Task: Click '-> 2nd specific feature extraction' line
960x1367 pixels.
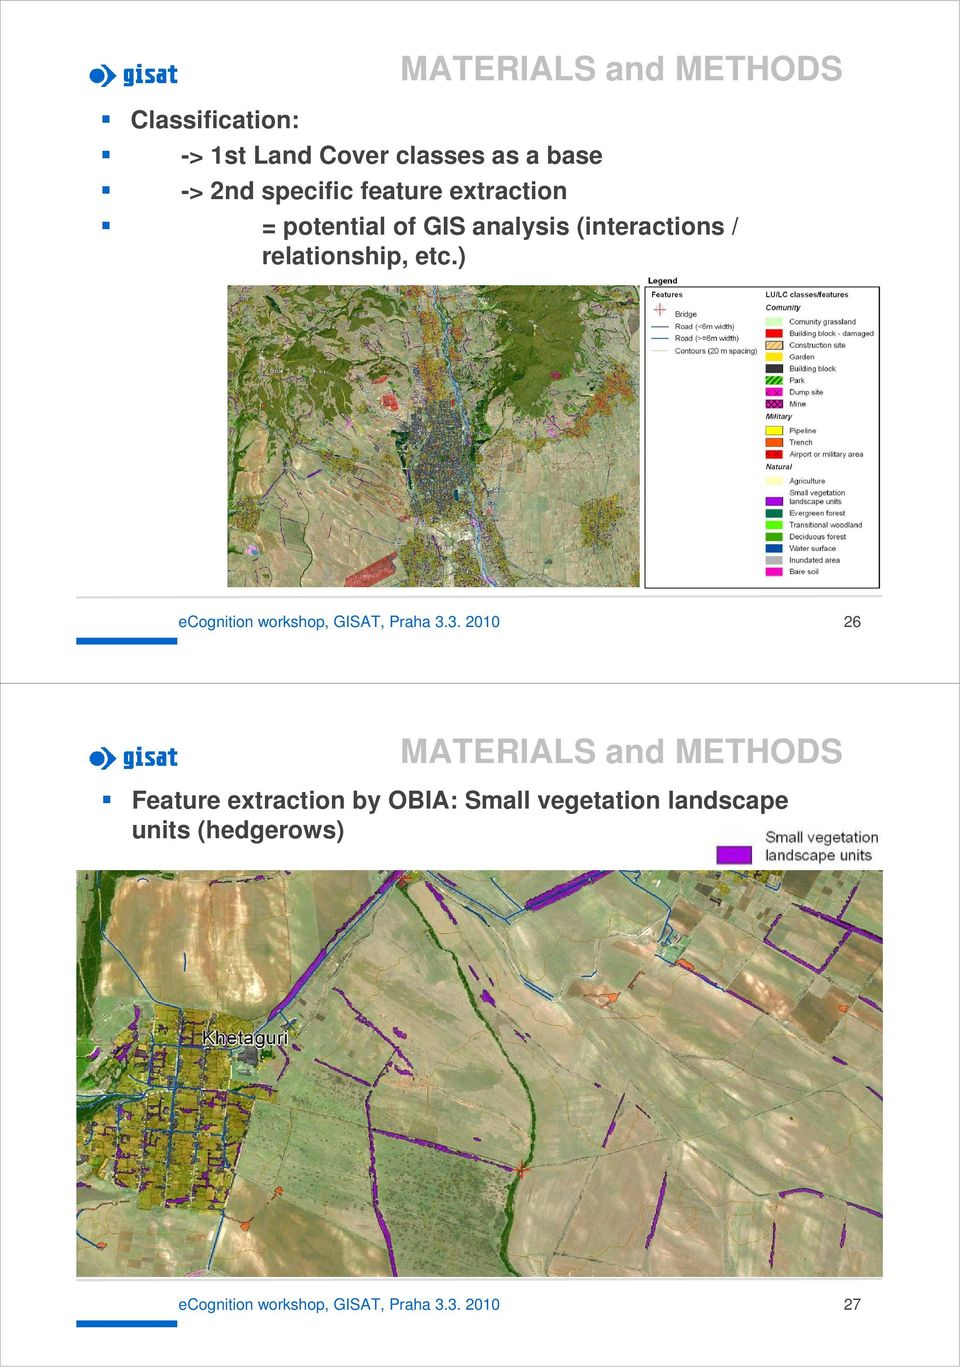Action: point(373,191)
